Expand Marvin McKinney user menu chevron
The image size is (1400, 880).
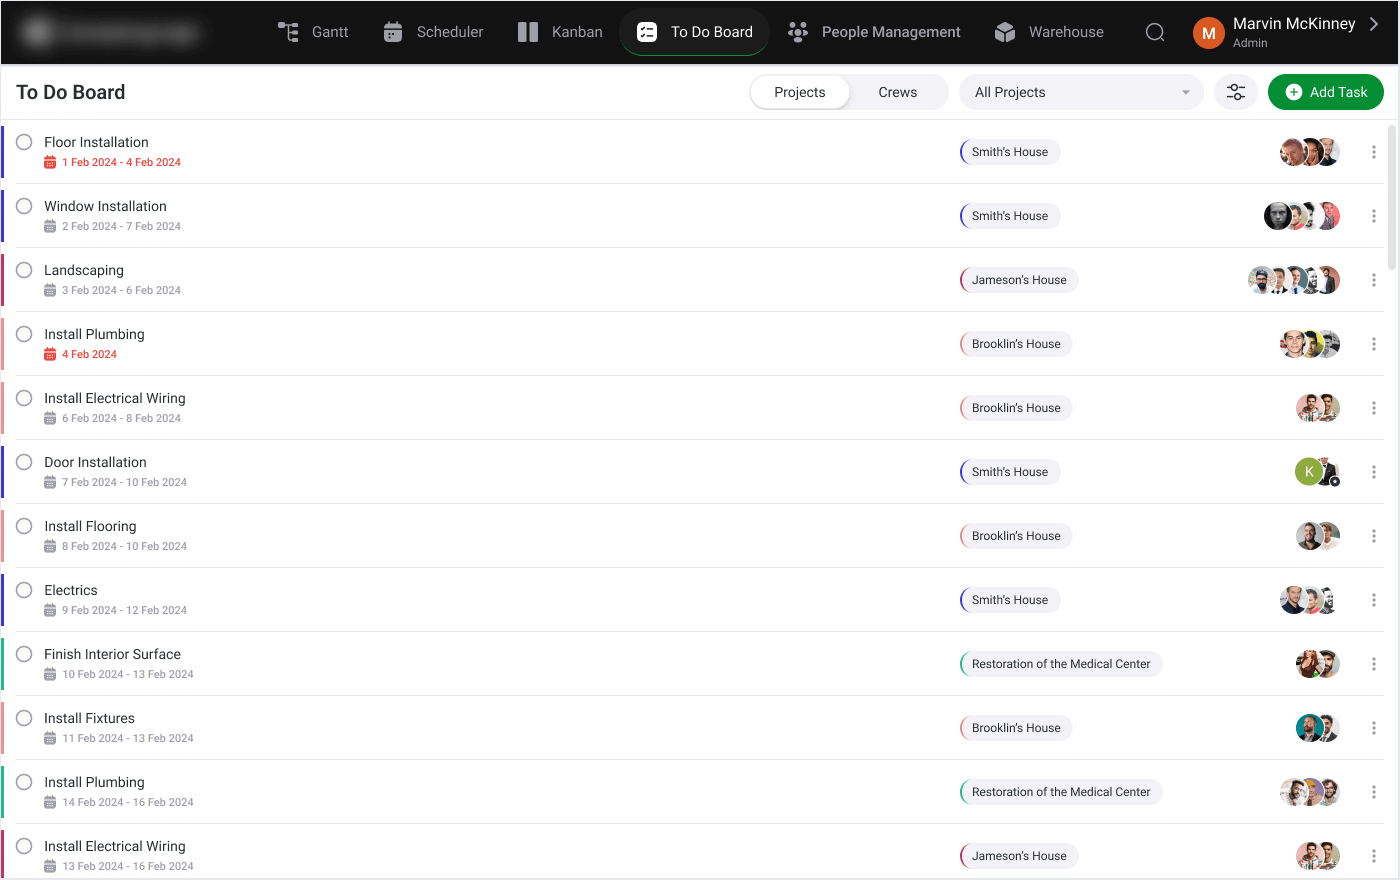tap(1374, 24)
